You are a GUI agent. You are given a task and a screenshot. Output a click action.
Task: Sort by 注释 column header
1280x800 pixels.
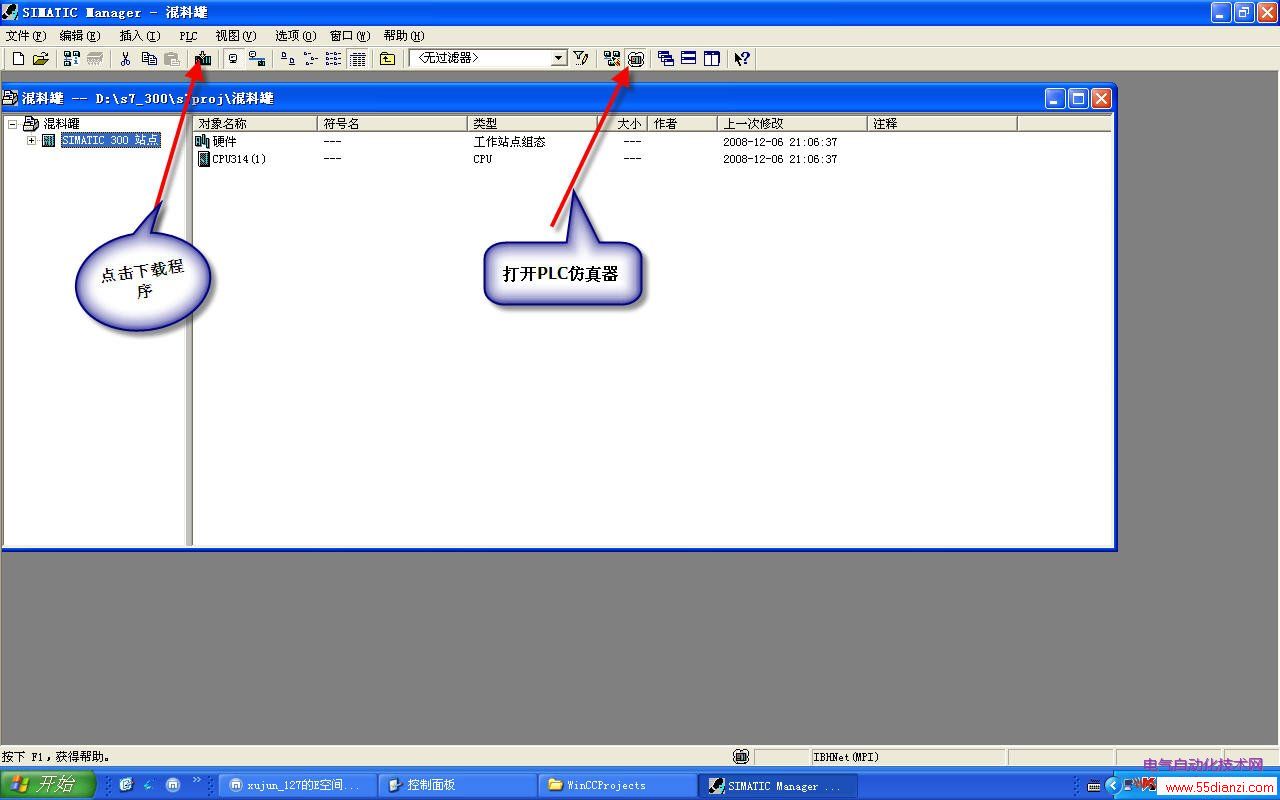[942, 124]
